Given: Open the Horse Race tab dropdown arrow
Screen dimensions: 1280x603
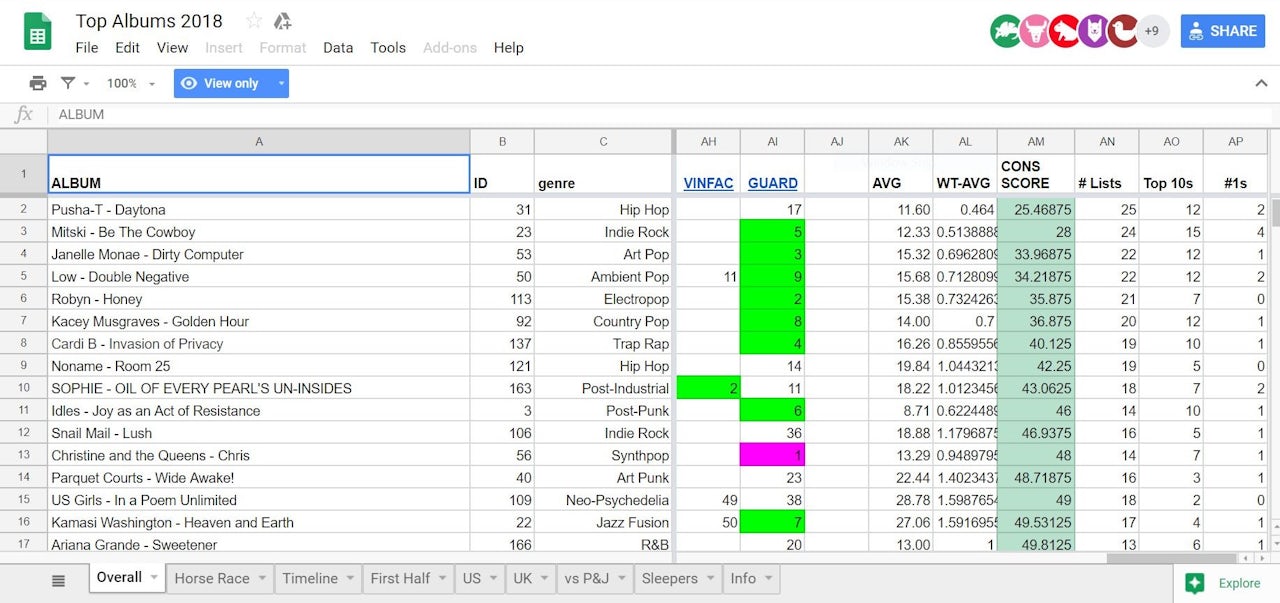Looking at the screenshot, I should 262,578.
